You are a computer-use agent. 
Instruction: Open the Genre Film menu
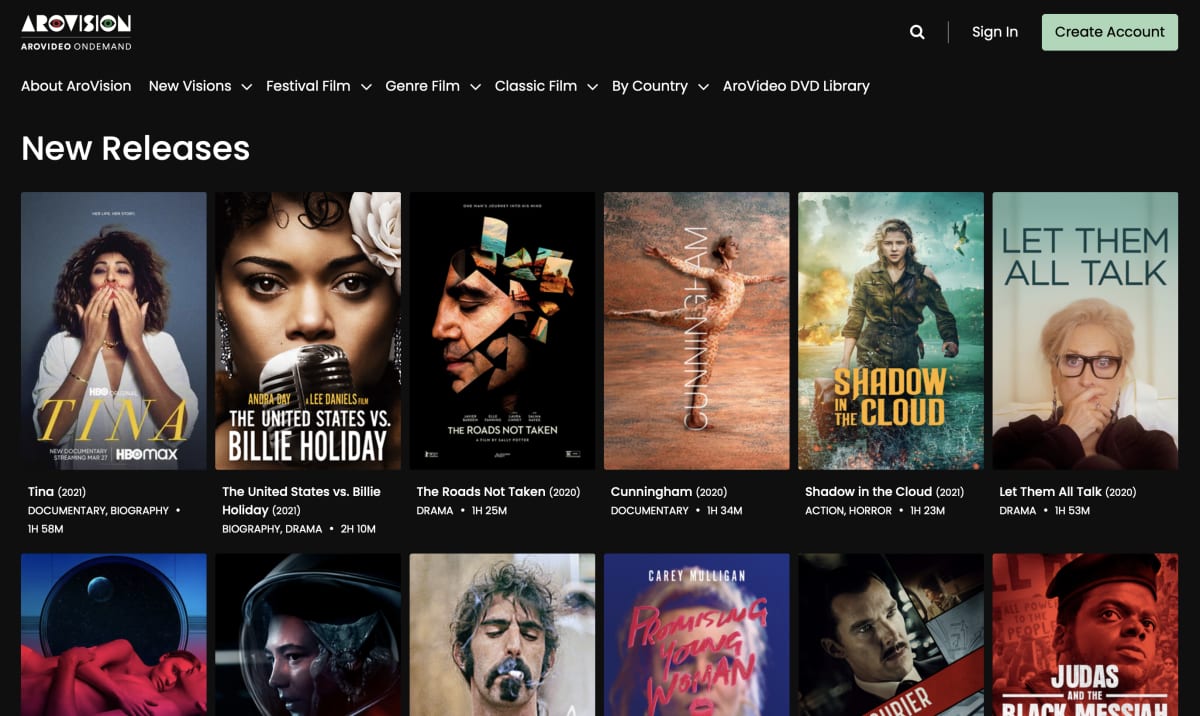pos(423,86)
